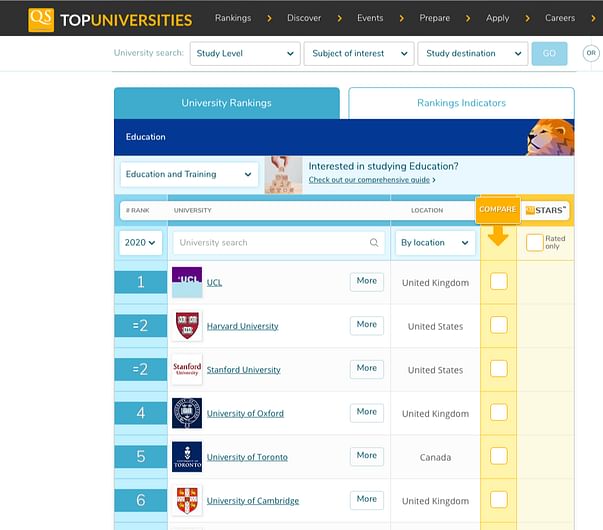Click the TopUniversities site title
Screen dimensions: 603x530
click(x=126, y=20)
